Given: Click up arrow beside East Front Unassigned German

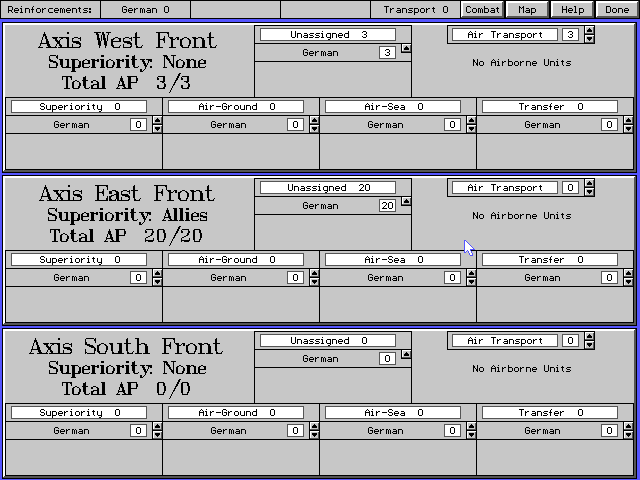Looking at the screenshot, I should pos(406,201).
